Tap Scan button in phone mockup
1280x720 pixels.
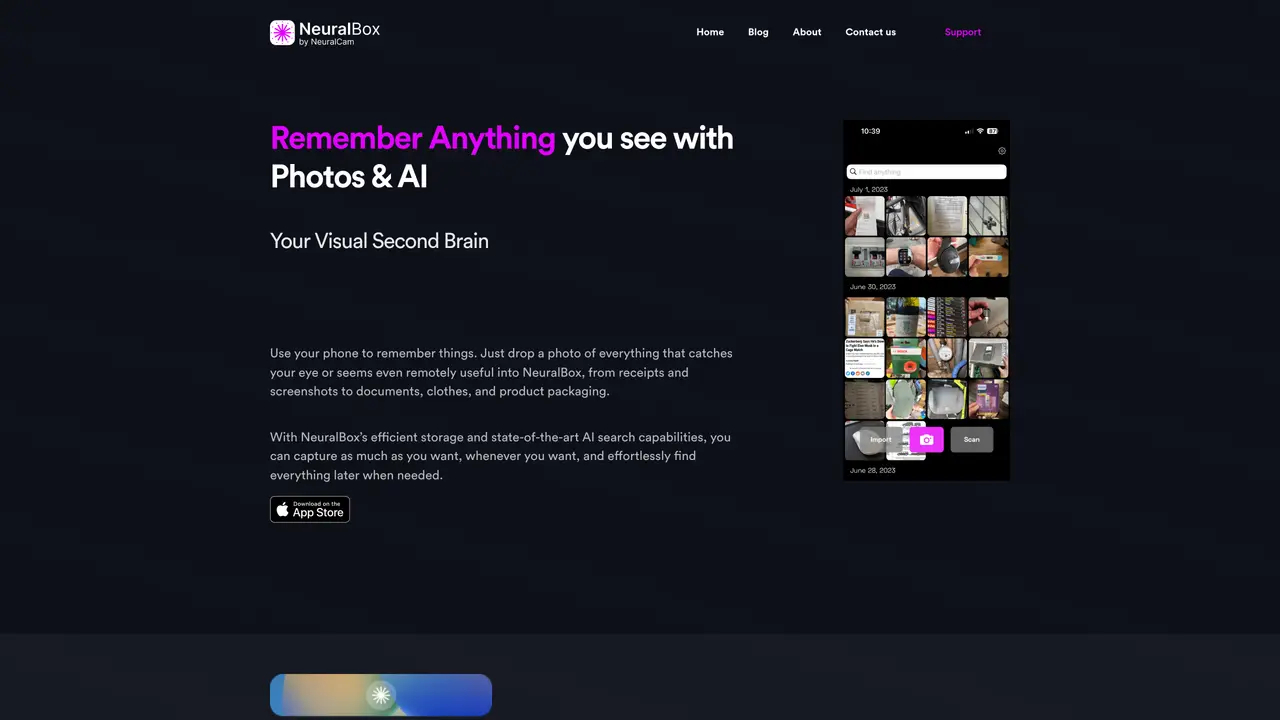[972, 439]
